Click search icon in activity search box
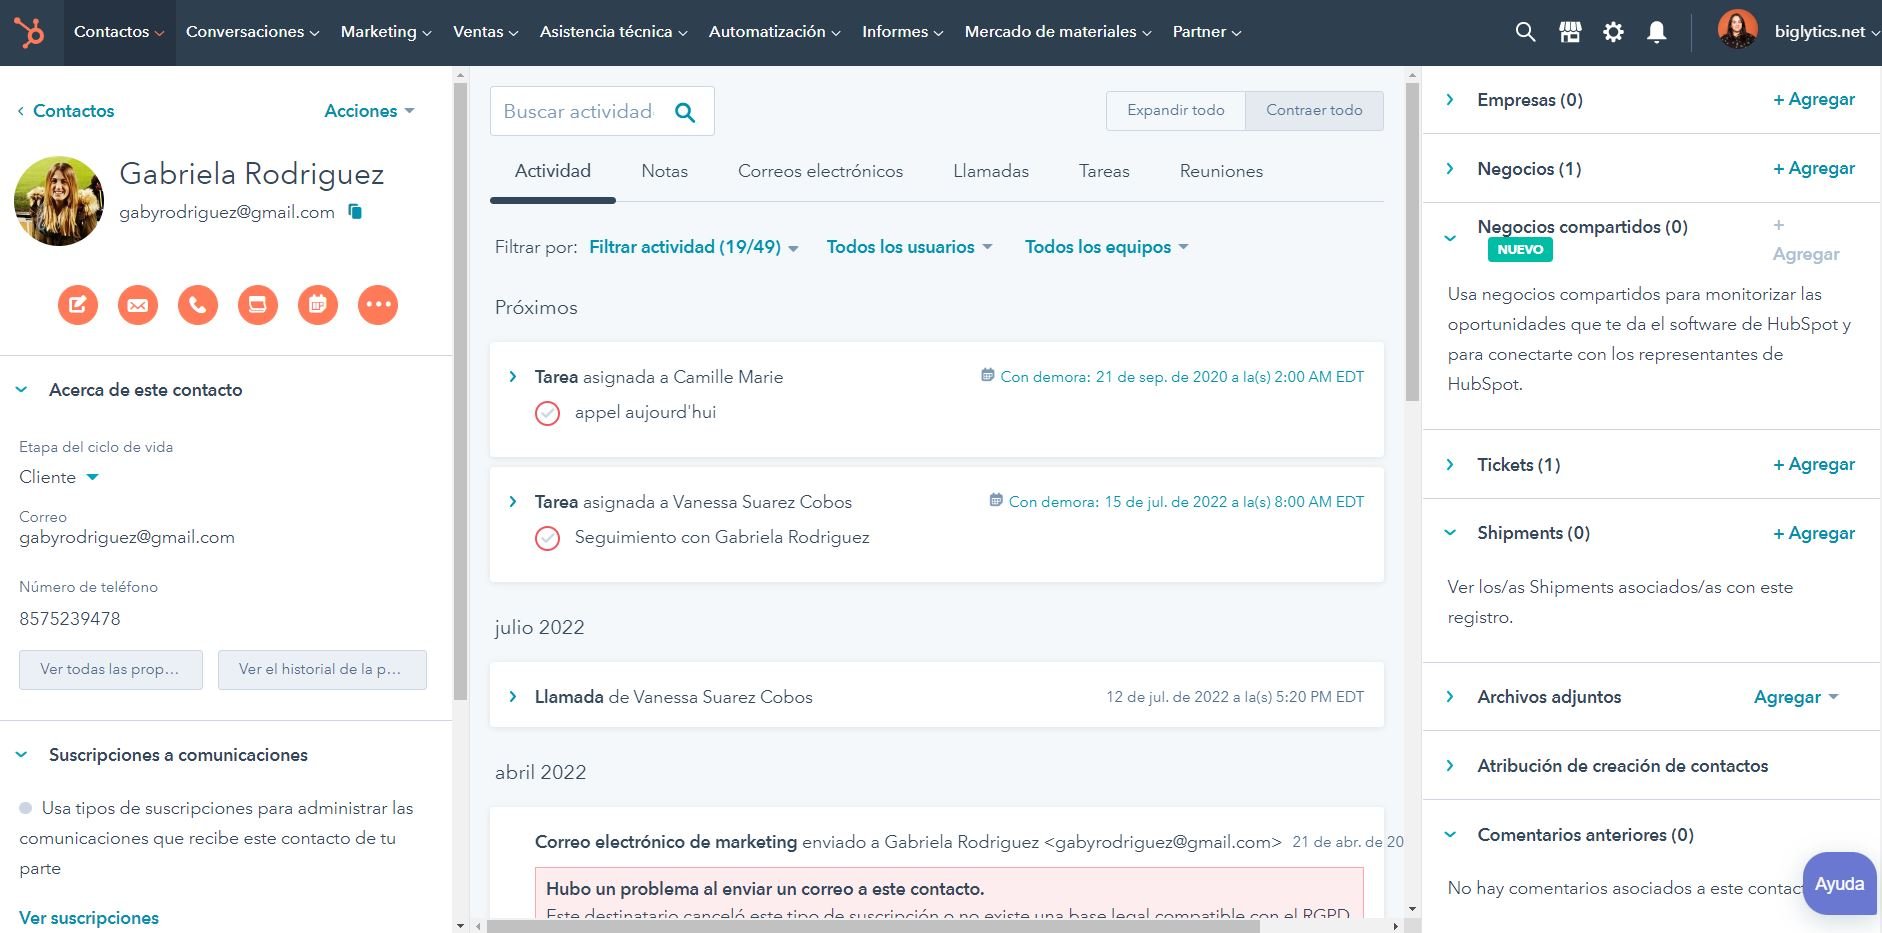 coord(685,112)
